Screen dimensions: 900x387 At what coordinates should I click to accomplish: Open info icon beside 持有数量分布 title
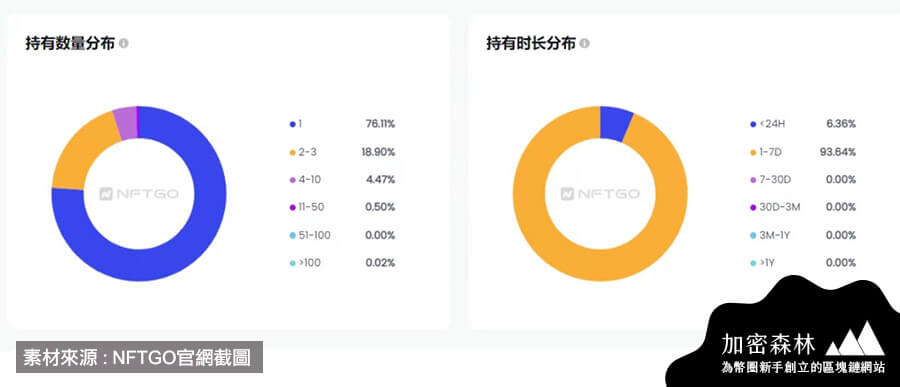click(x=124, y=44)
